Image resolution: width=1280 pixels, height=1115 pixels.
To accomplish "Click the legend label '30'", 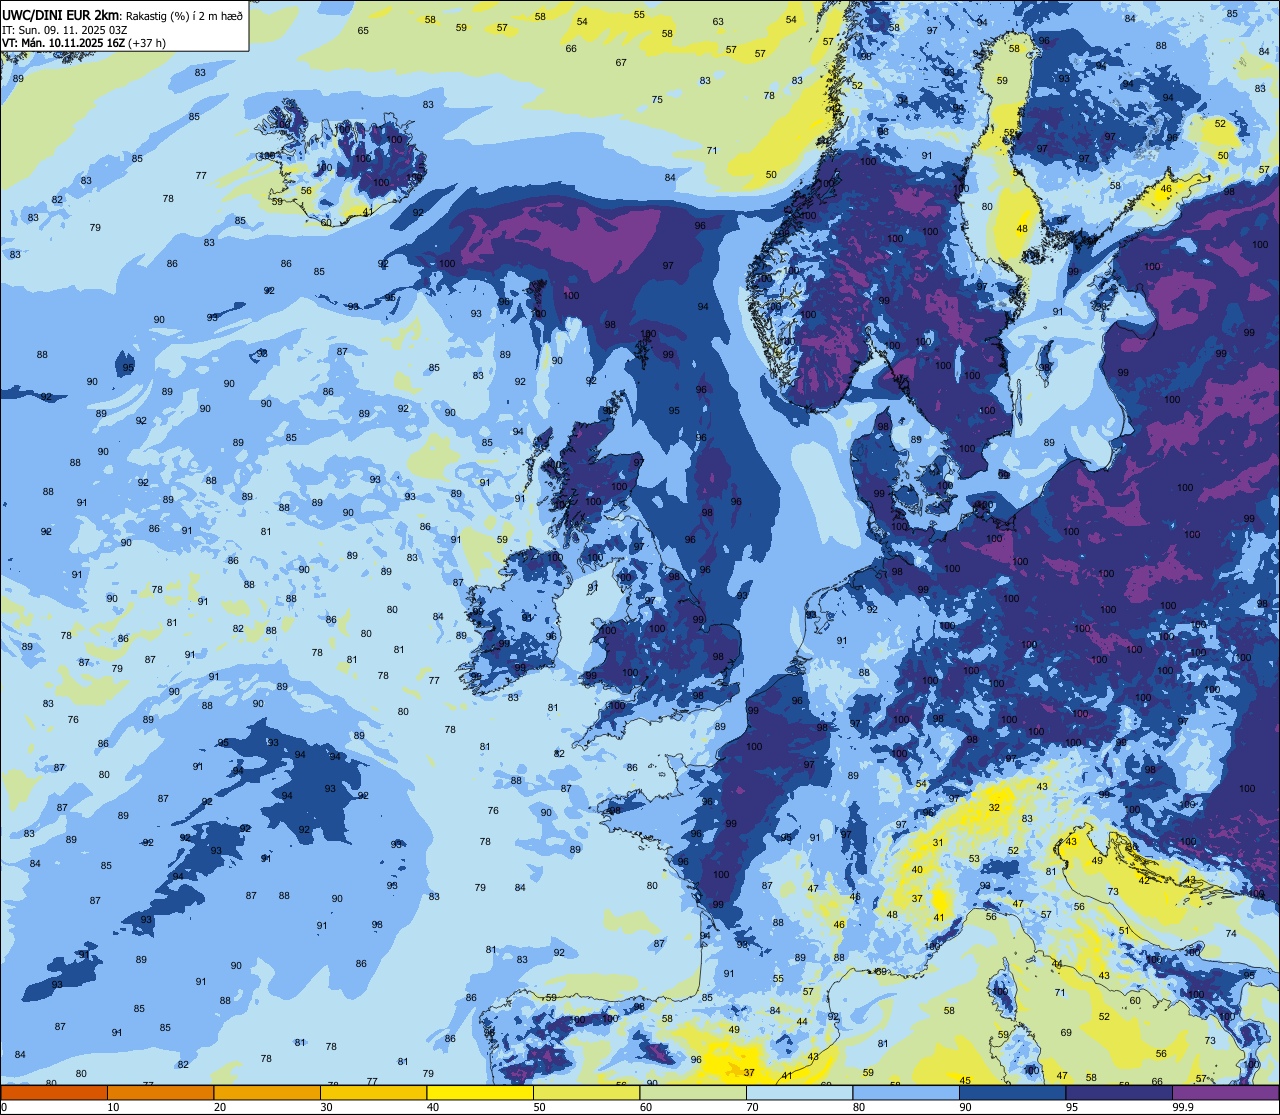I will click(x=326, y=1107).
